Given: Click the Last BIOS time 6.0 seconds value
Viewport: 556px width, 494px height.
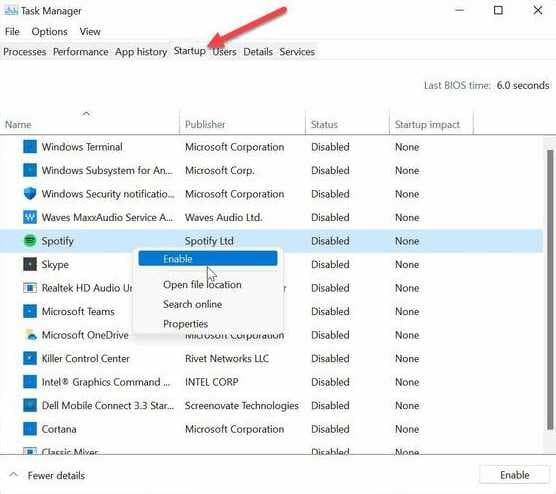Looking at the screenshot, I should [523, 85].
